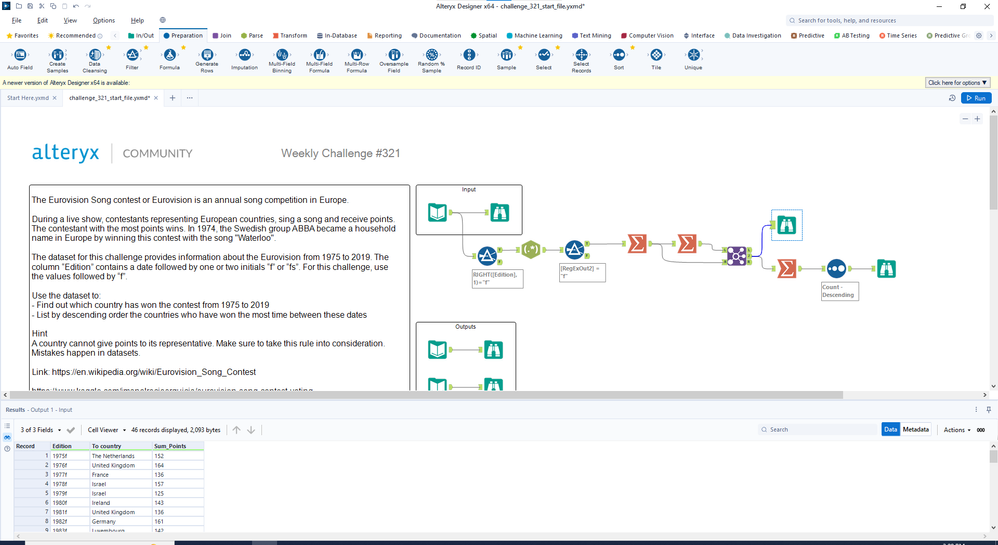This screenshot has width=998, height=545.
Task: Pick the Select Records tool
Action: 581,60
